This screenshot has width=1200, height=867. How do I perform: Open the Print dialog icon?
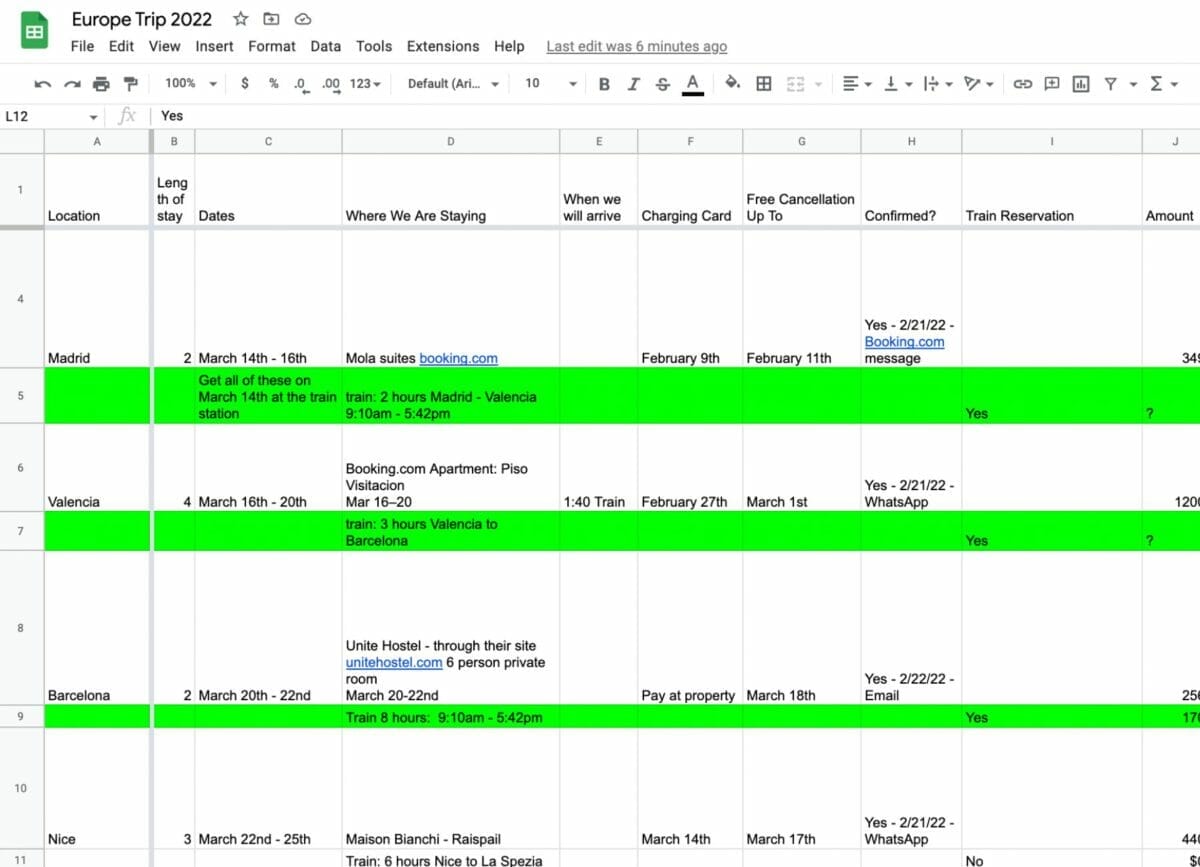pos(100,84)
